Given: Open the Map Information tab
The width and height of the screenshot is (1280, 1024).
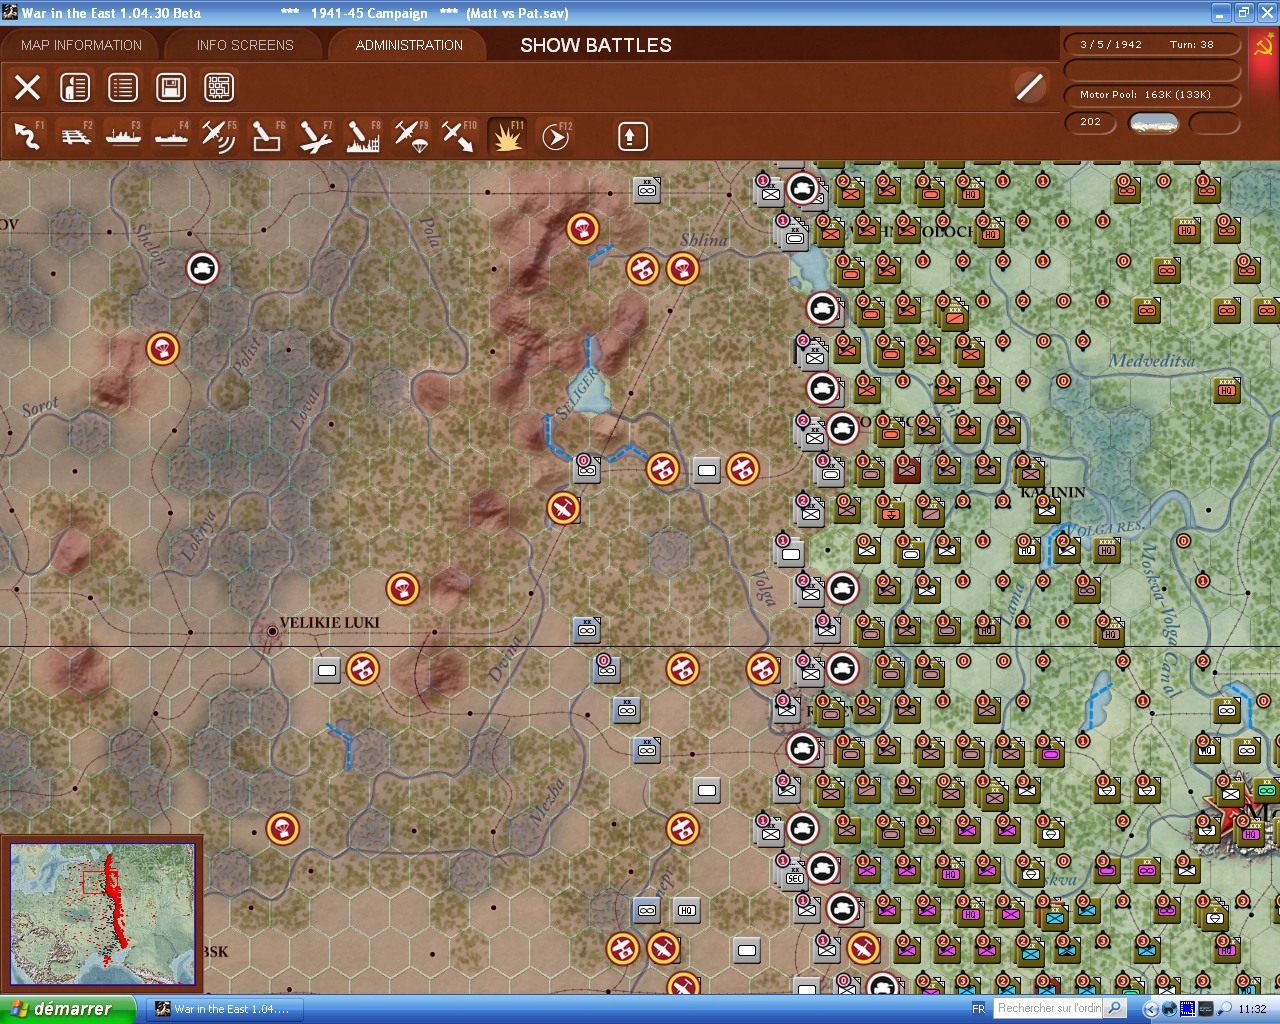Looking at the screenshot, I should [81, 45].
